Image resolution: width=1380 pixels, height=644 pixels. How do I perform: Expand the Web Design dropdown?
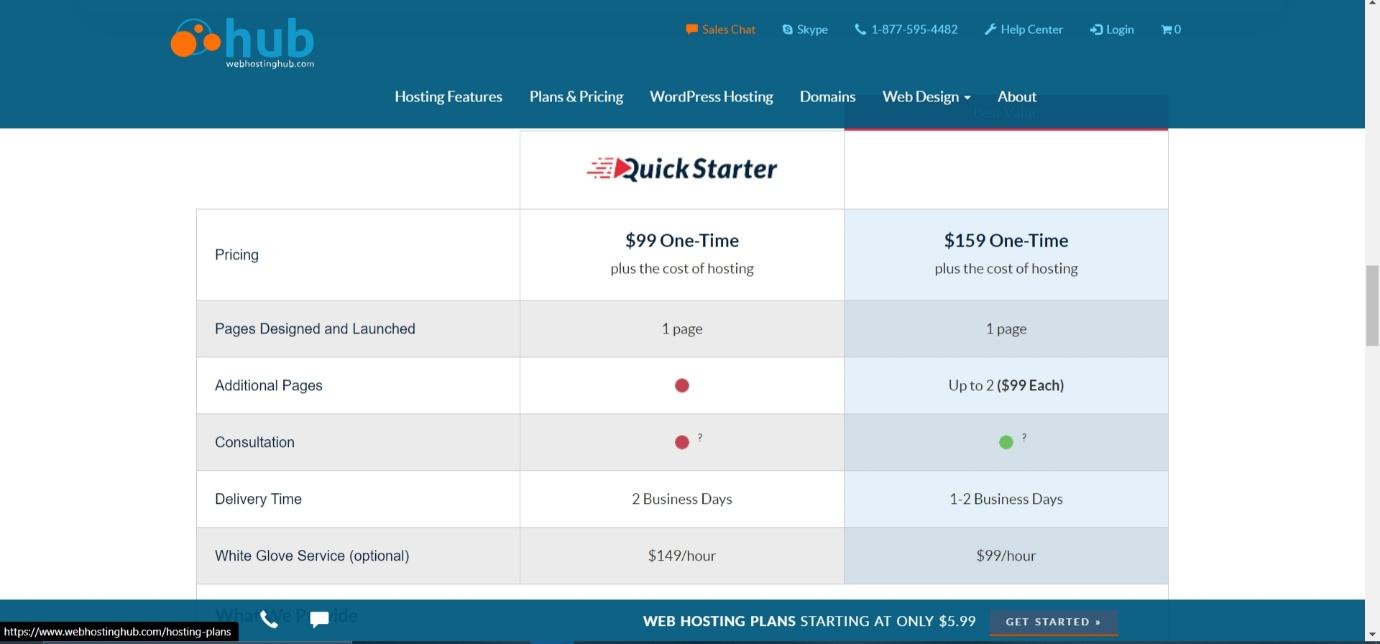[x=926, y=97]
